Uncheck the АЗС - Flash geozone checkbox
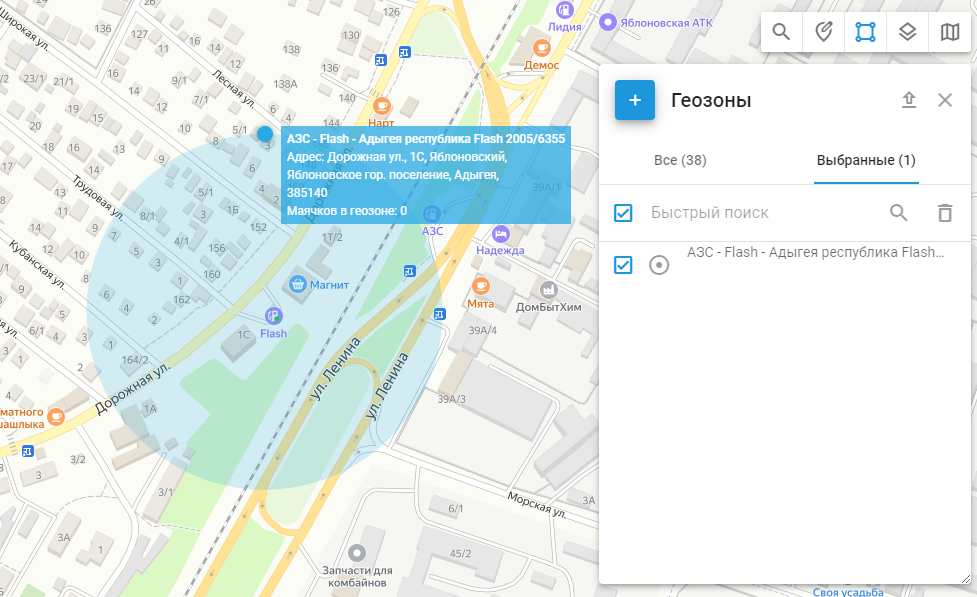Screen dimensions: 977x597 pos(623,265)
